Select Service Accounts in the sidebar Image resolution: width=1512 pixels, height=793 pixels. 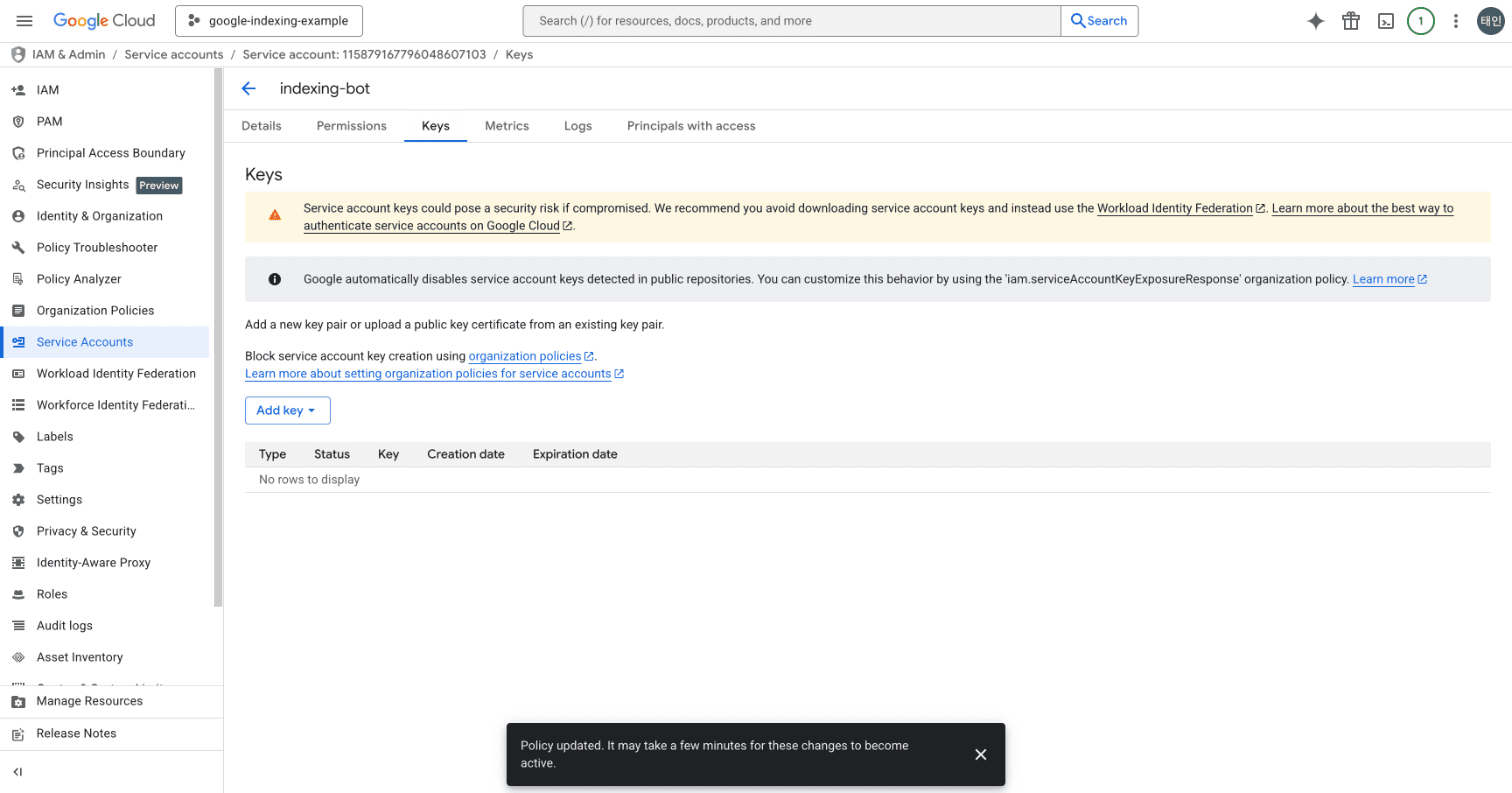(105, 342)
